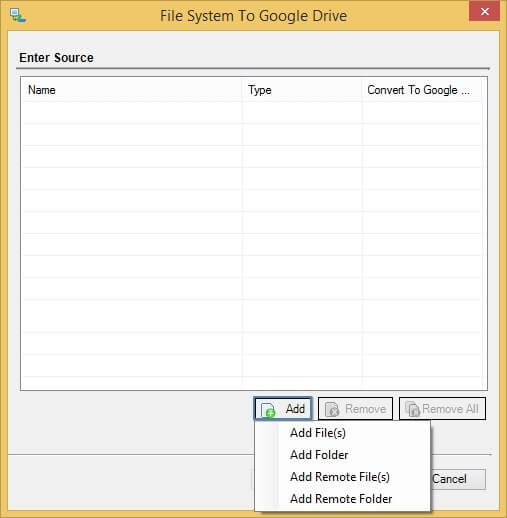Click the Cancel button

458,479
